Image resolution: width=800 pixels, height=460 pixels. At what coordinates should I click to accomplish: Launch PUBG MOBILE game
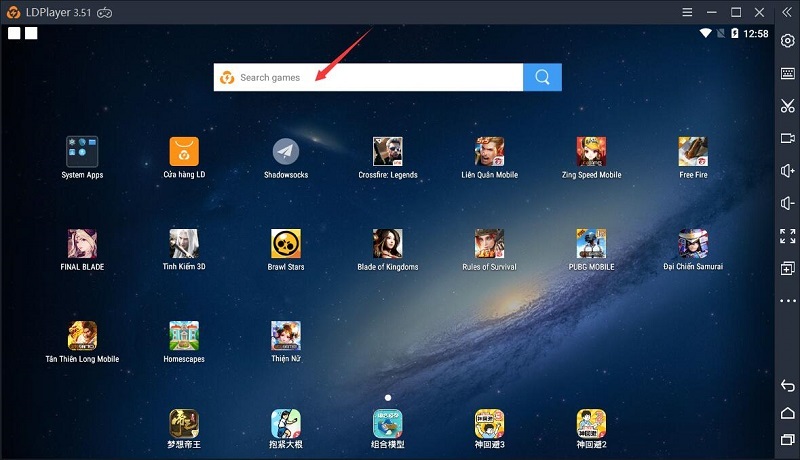point(591,243)
